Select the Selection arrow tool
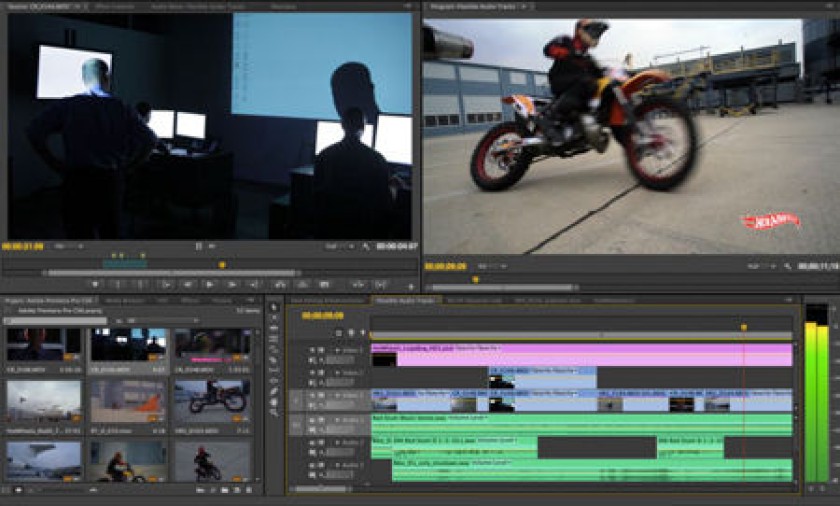This screenshot has height=506, width=840. point(274,307)
